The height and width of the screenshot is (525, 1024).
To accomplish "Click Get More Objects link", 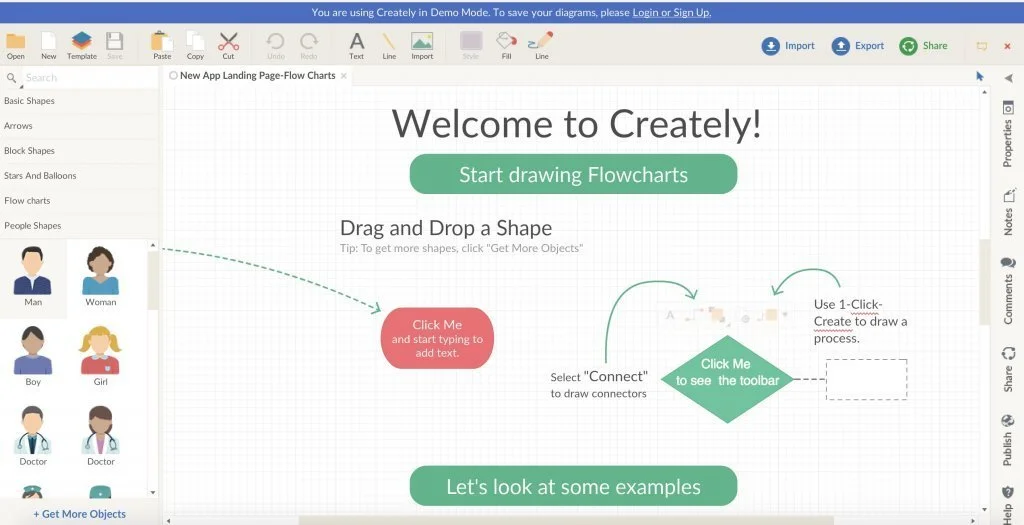I will click(79, 514).
